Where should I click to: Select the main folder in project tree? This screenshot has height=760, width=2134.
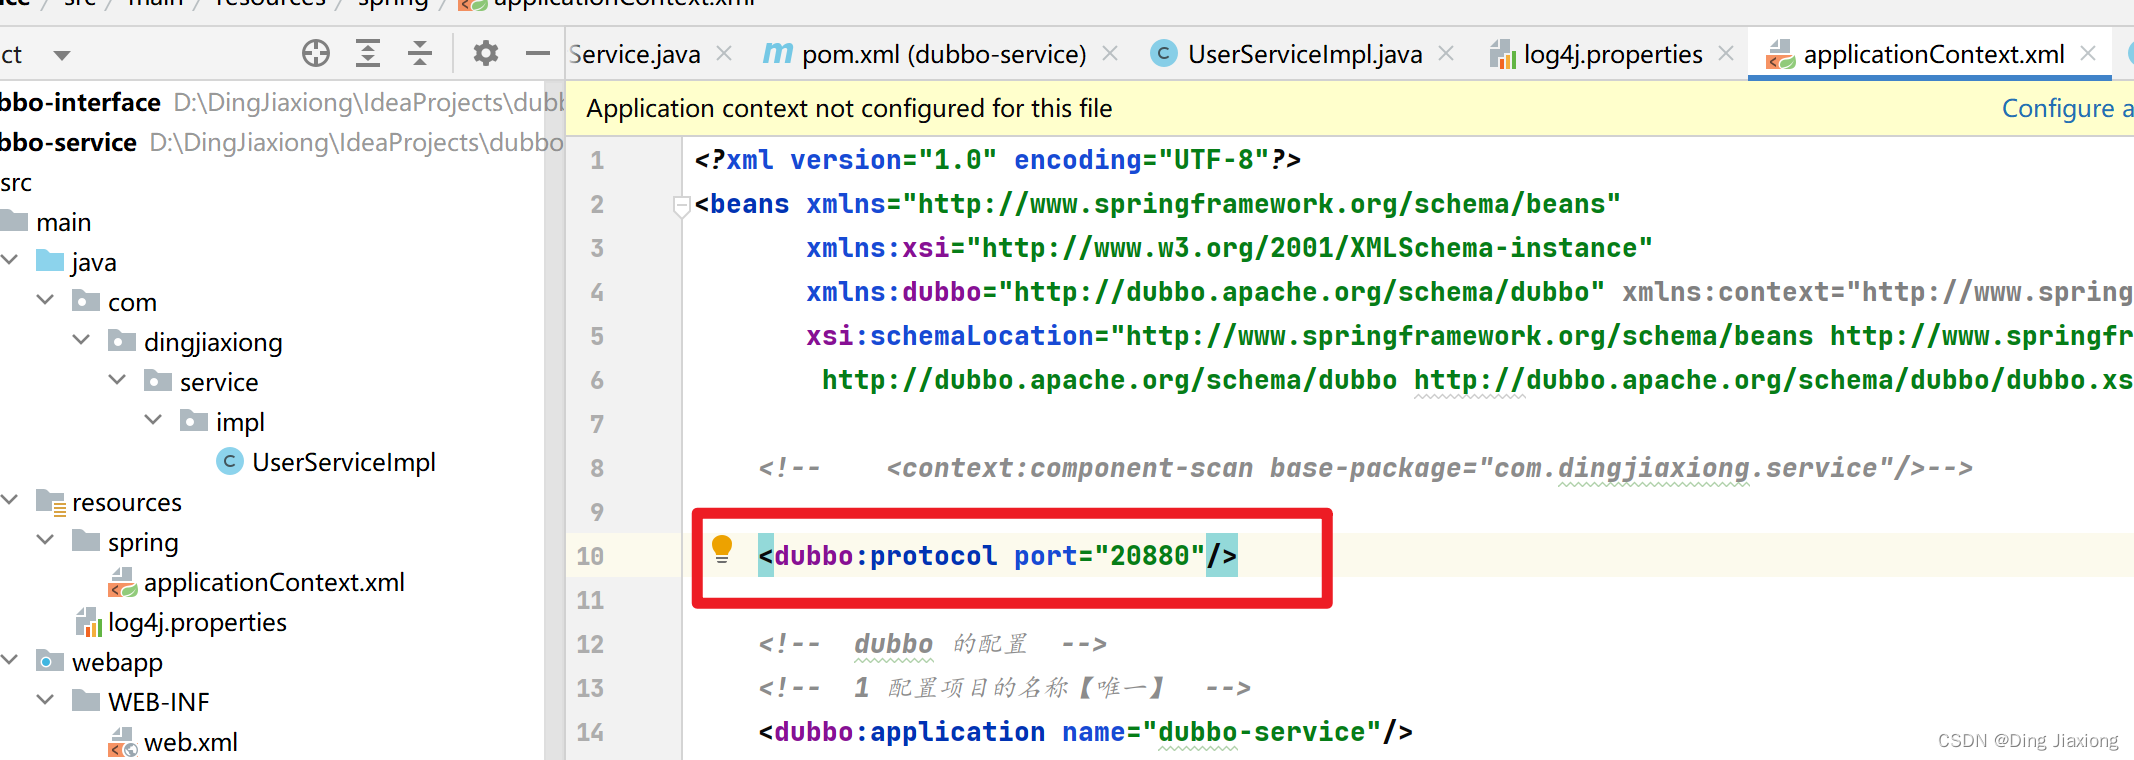tap(63, 222)
